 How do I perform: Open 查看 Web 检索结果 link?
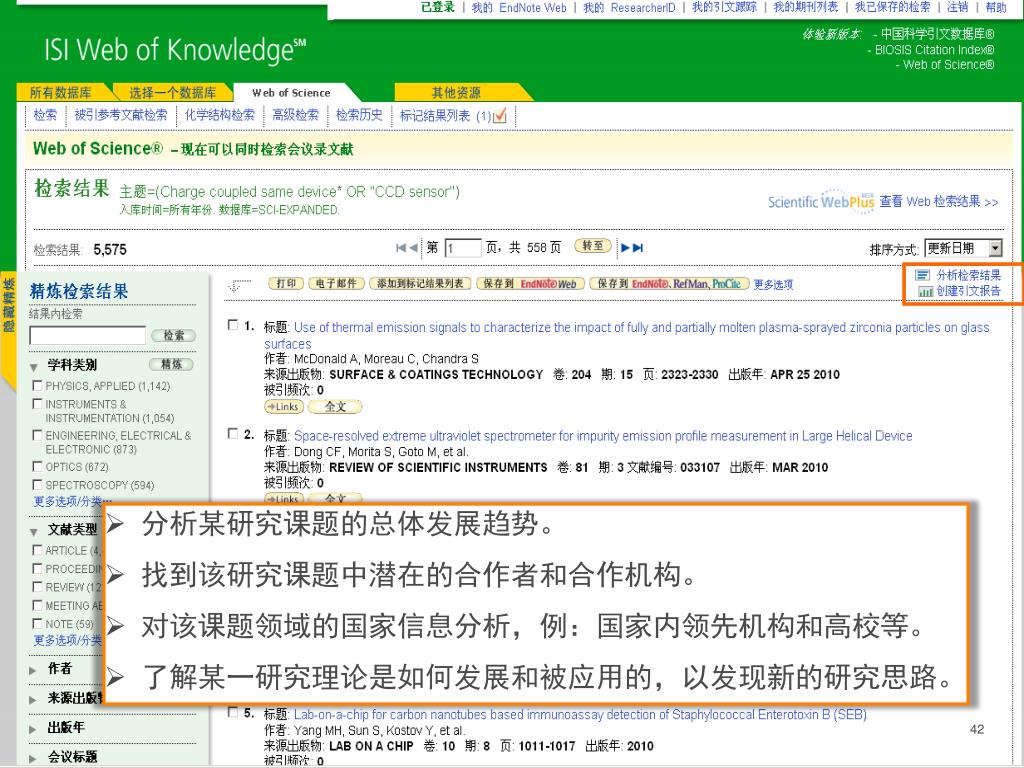(939, 202)
